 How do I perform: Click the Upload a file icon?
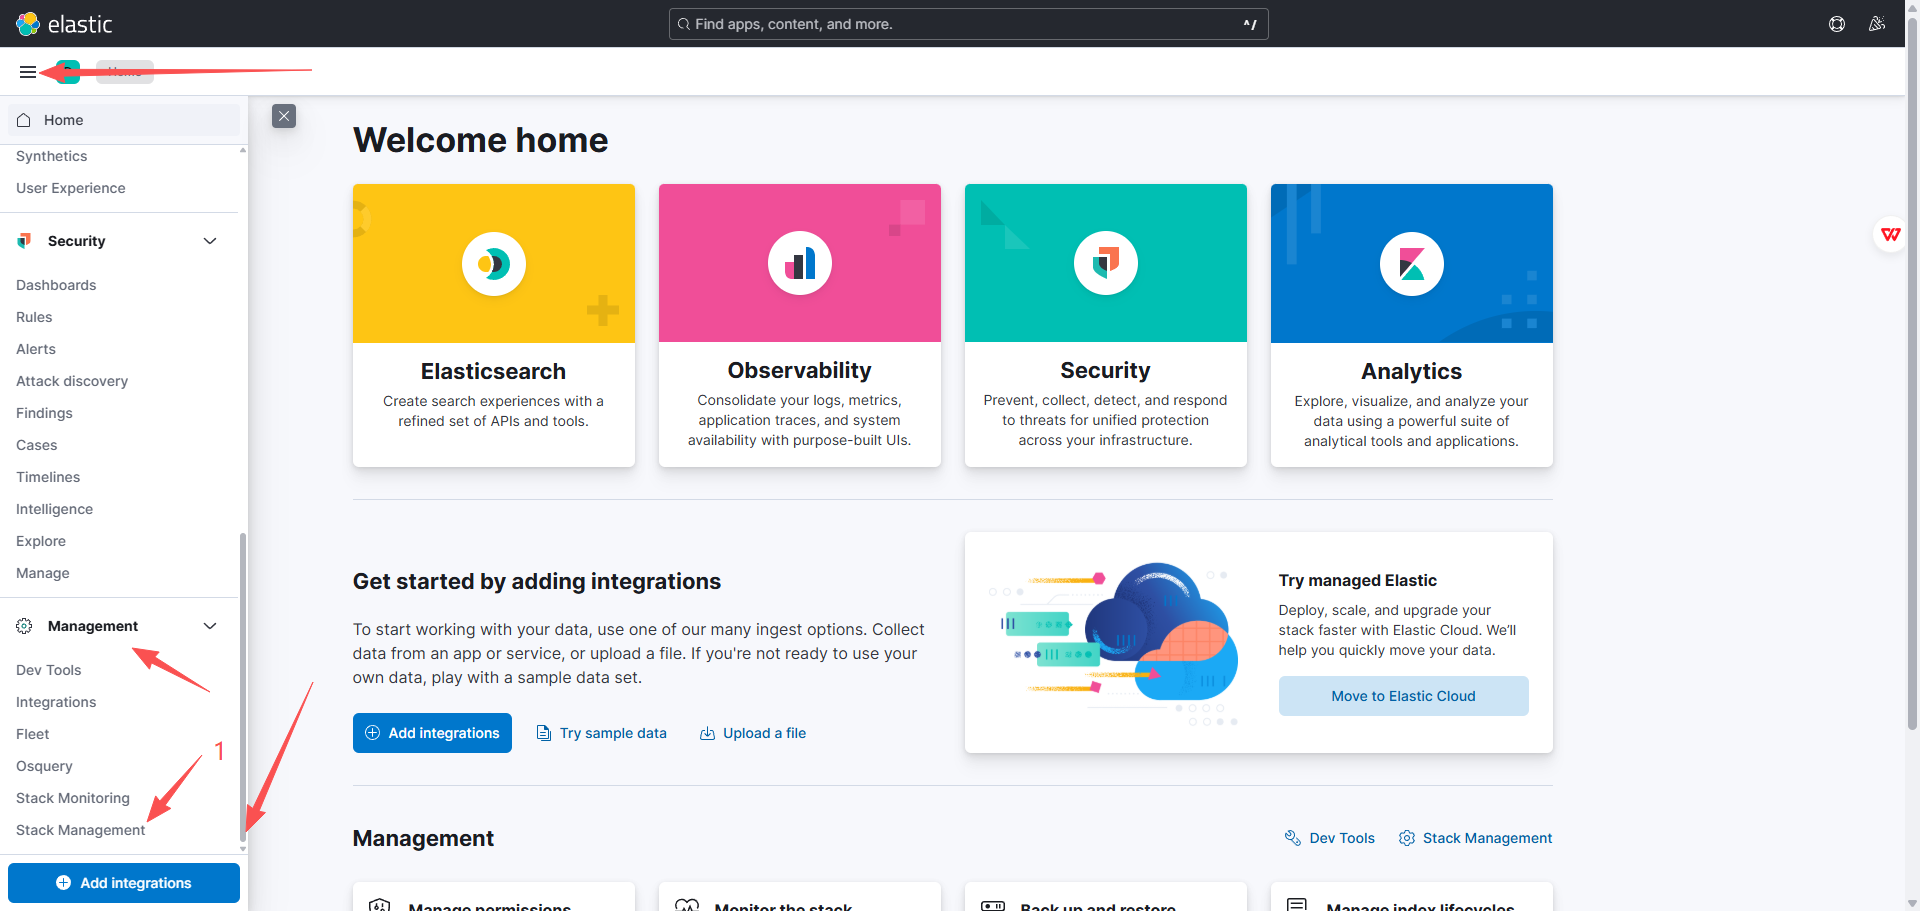707,733
